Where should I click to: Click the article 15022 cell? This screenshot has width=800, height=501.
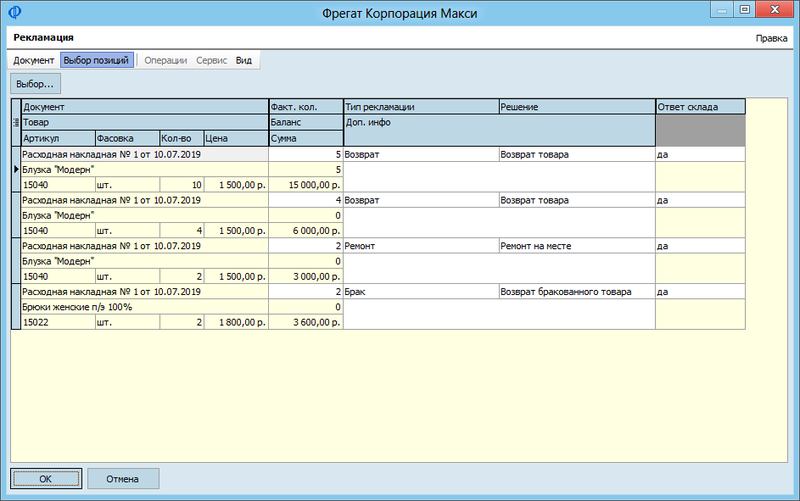[58, 322]
